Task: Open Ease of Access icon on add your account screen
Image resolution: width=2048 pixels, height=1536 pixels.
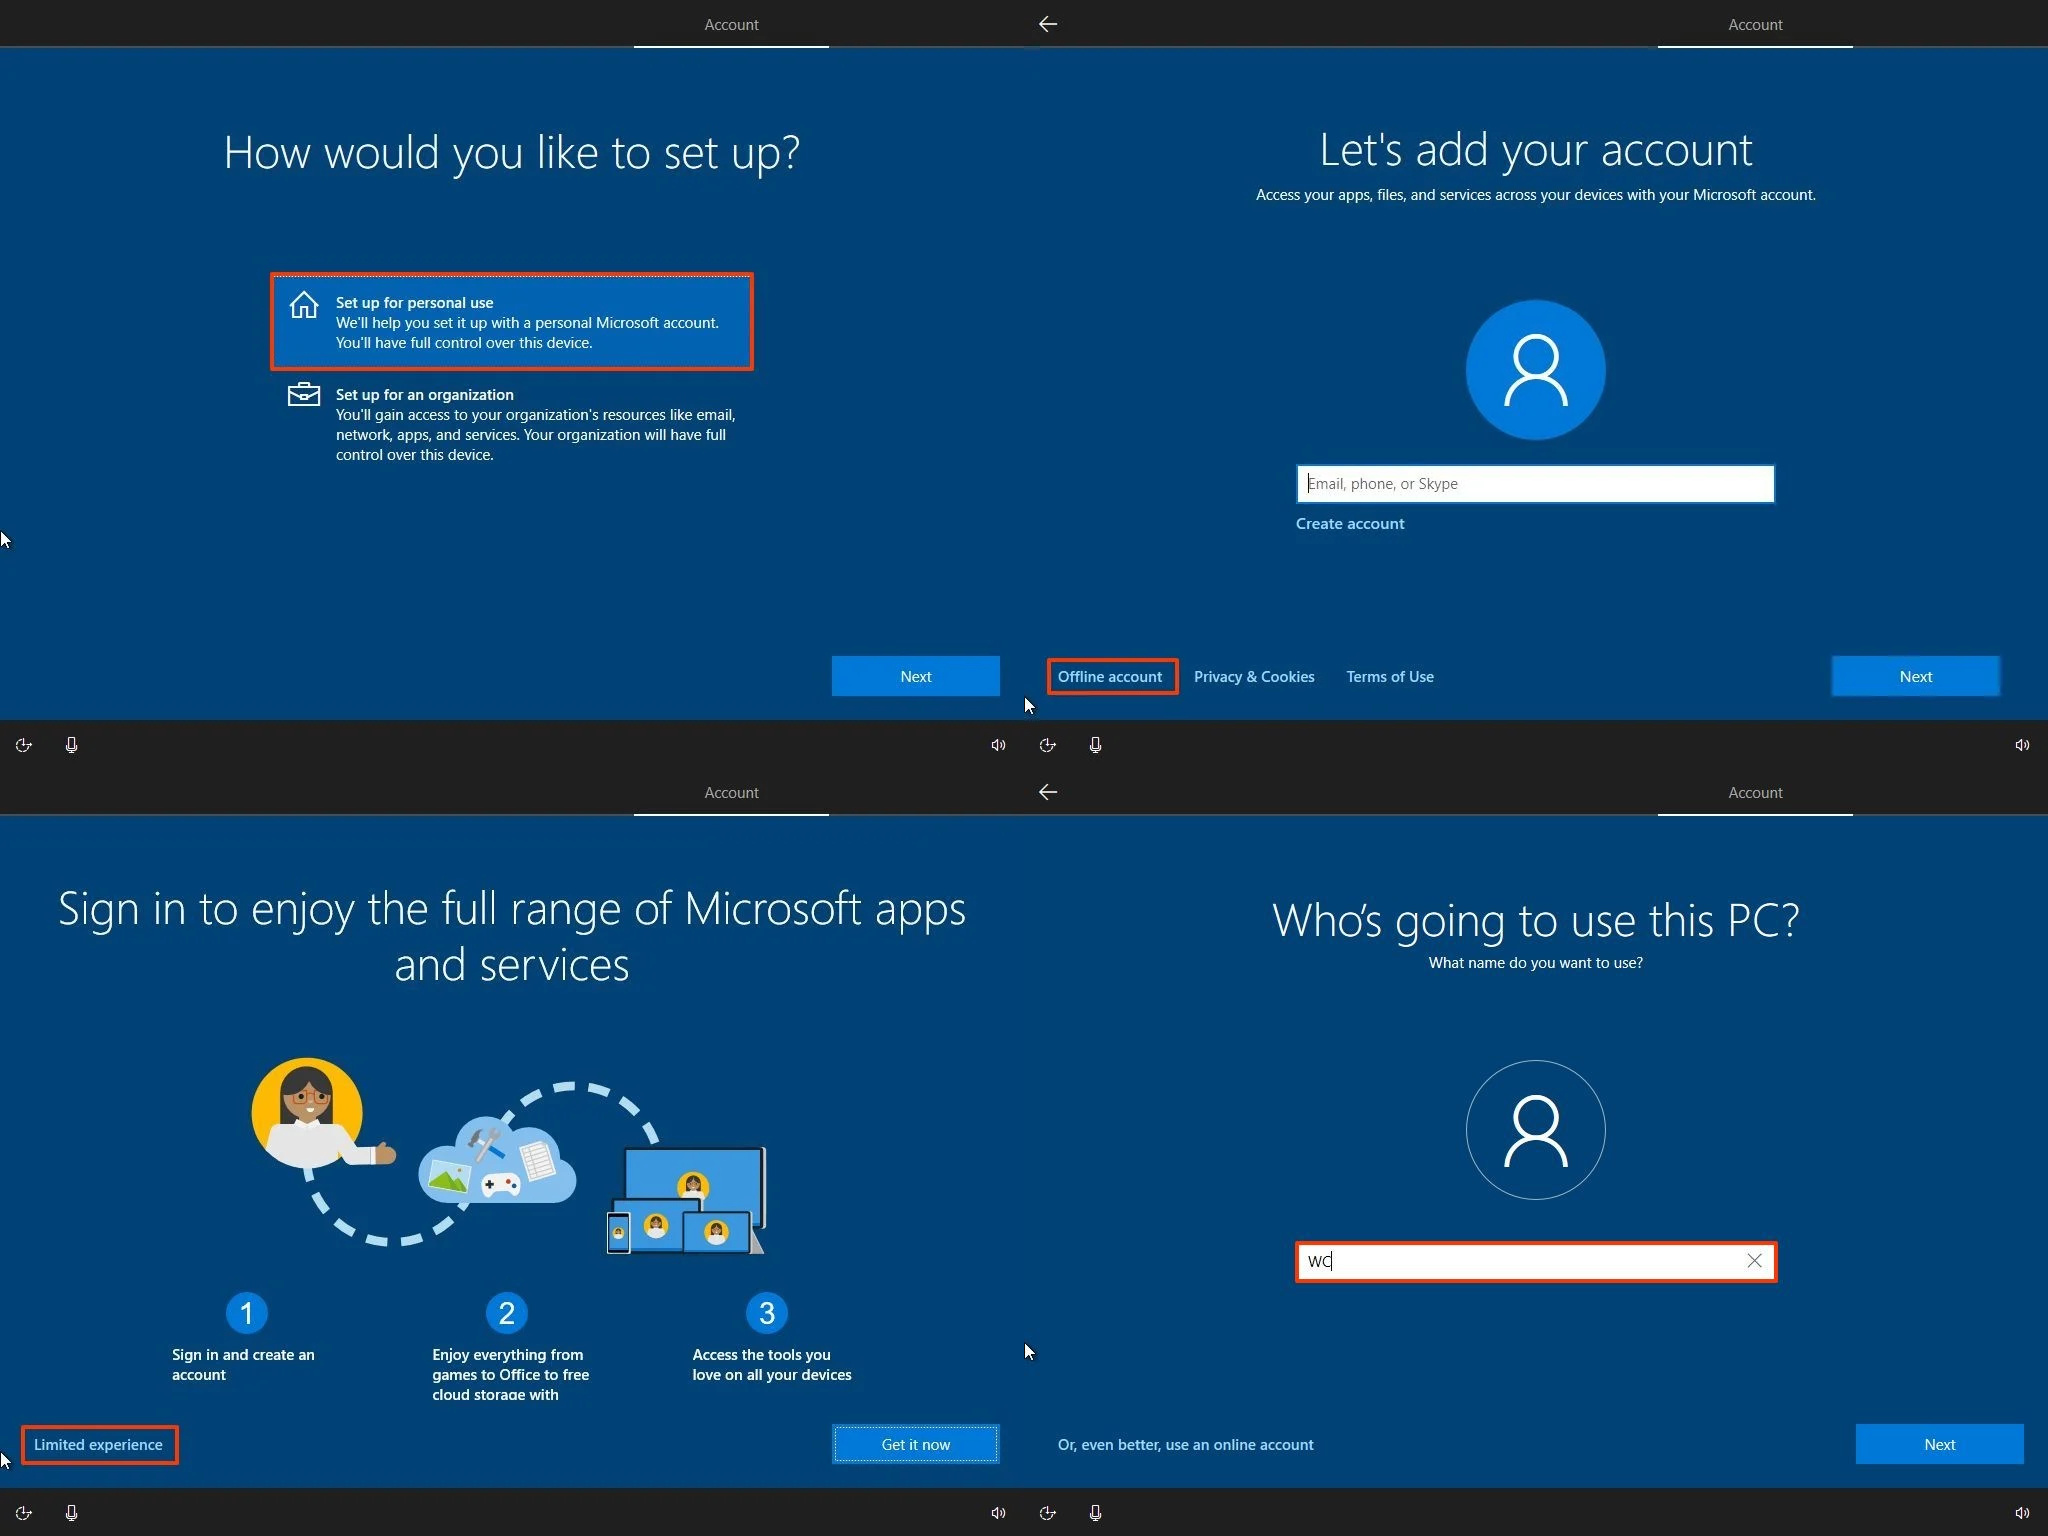Action: [x=1048, y=745]
